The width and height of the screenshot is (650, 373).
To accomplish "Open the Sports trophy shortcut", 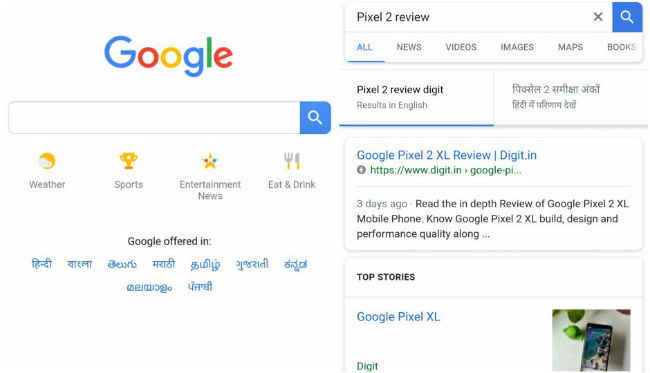I will tap(129, 161).
